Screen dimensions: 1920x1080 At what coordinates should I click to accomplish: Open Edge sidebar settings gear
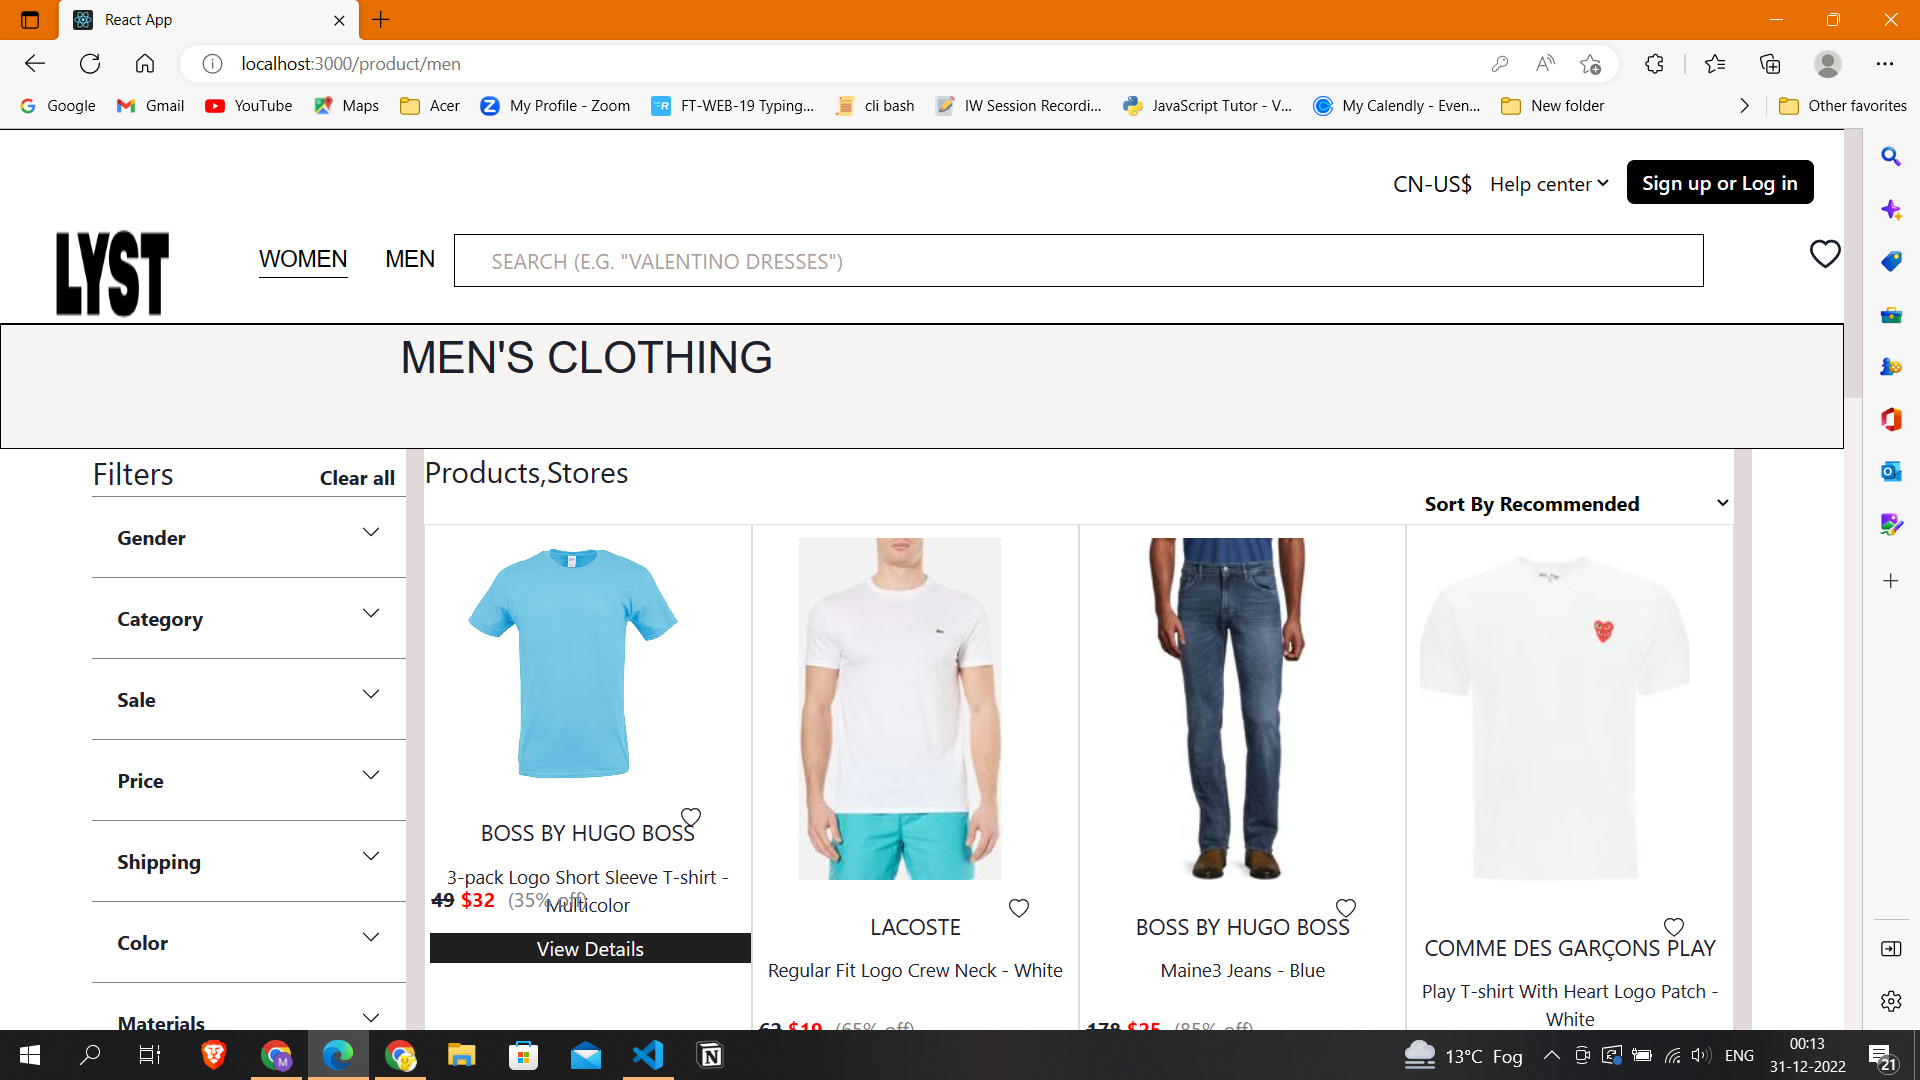pos(1891,1001)
